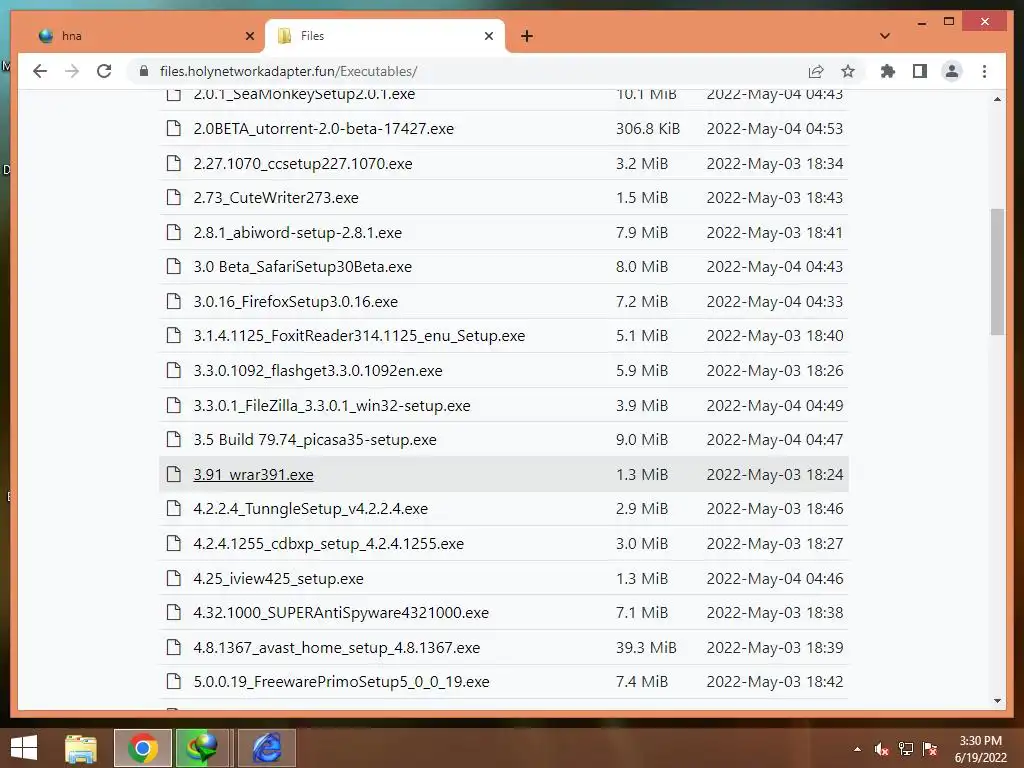Click file icon beside FileZilla row

(x=174, y=405)
